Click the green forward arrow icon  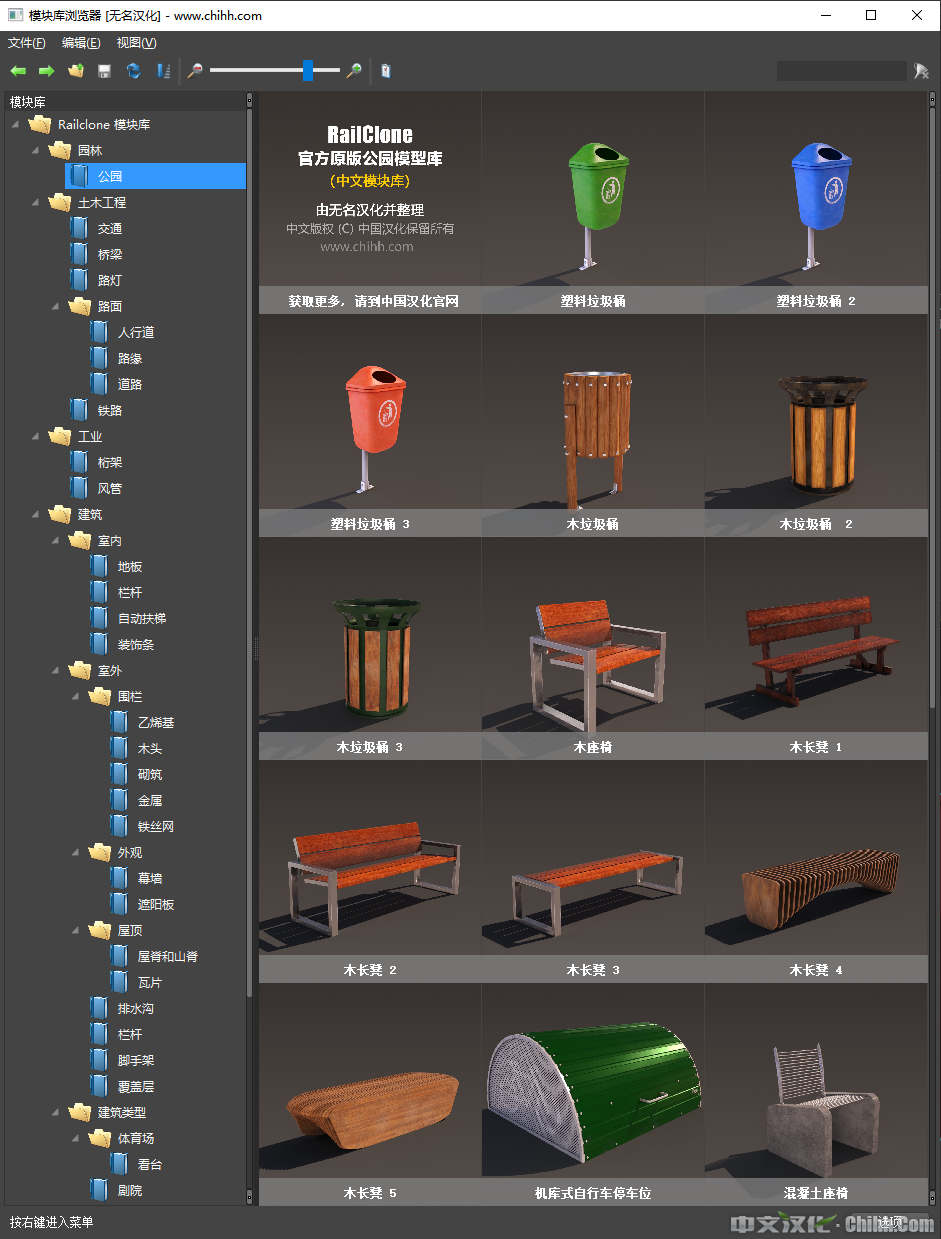[46, 71]
